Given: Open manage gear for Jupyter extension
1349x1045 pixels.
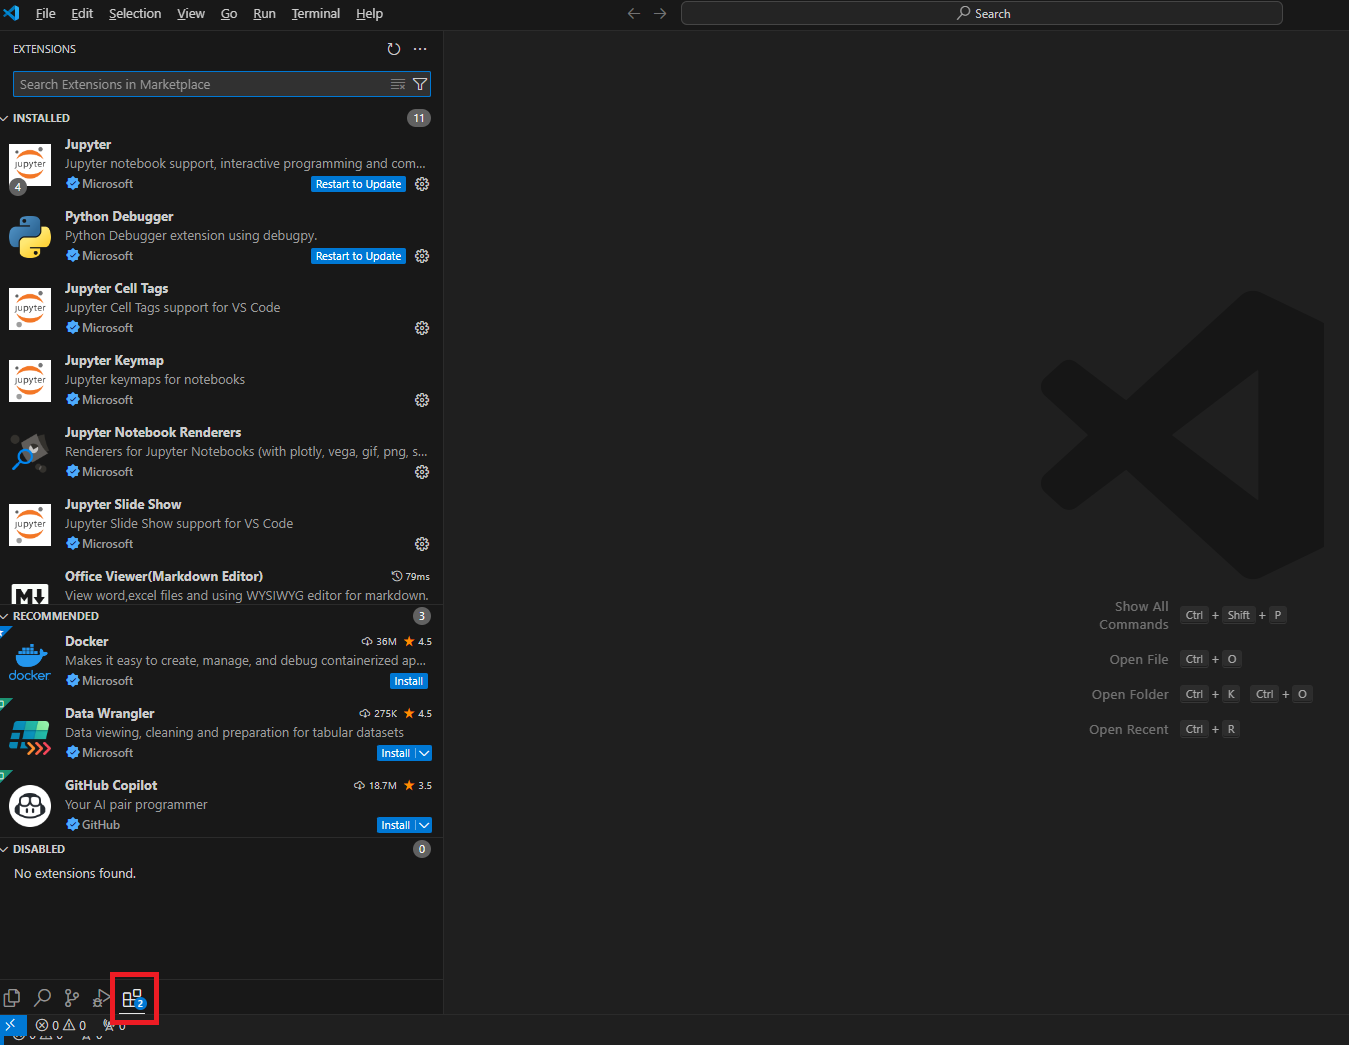Looking at the screenshot, I should tap(422, 184).
